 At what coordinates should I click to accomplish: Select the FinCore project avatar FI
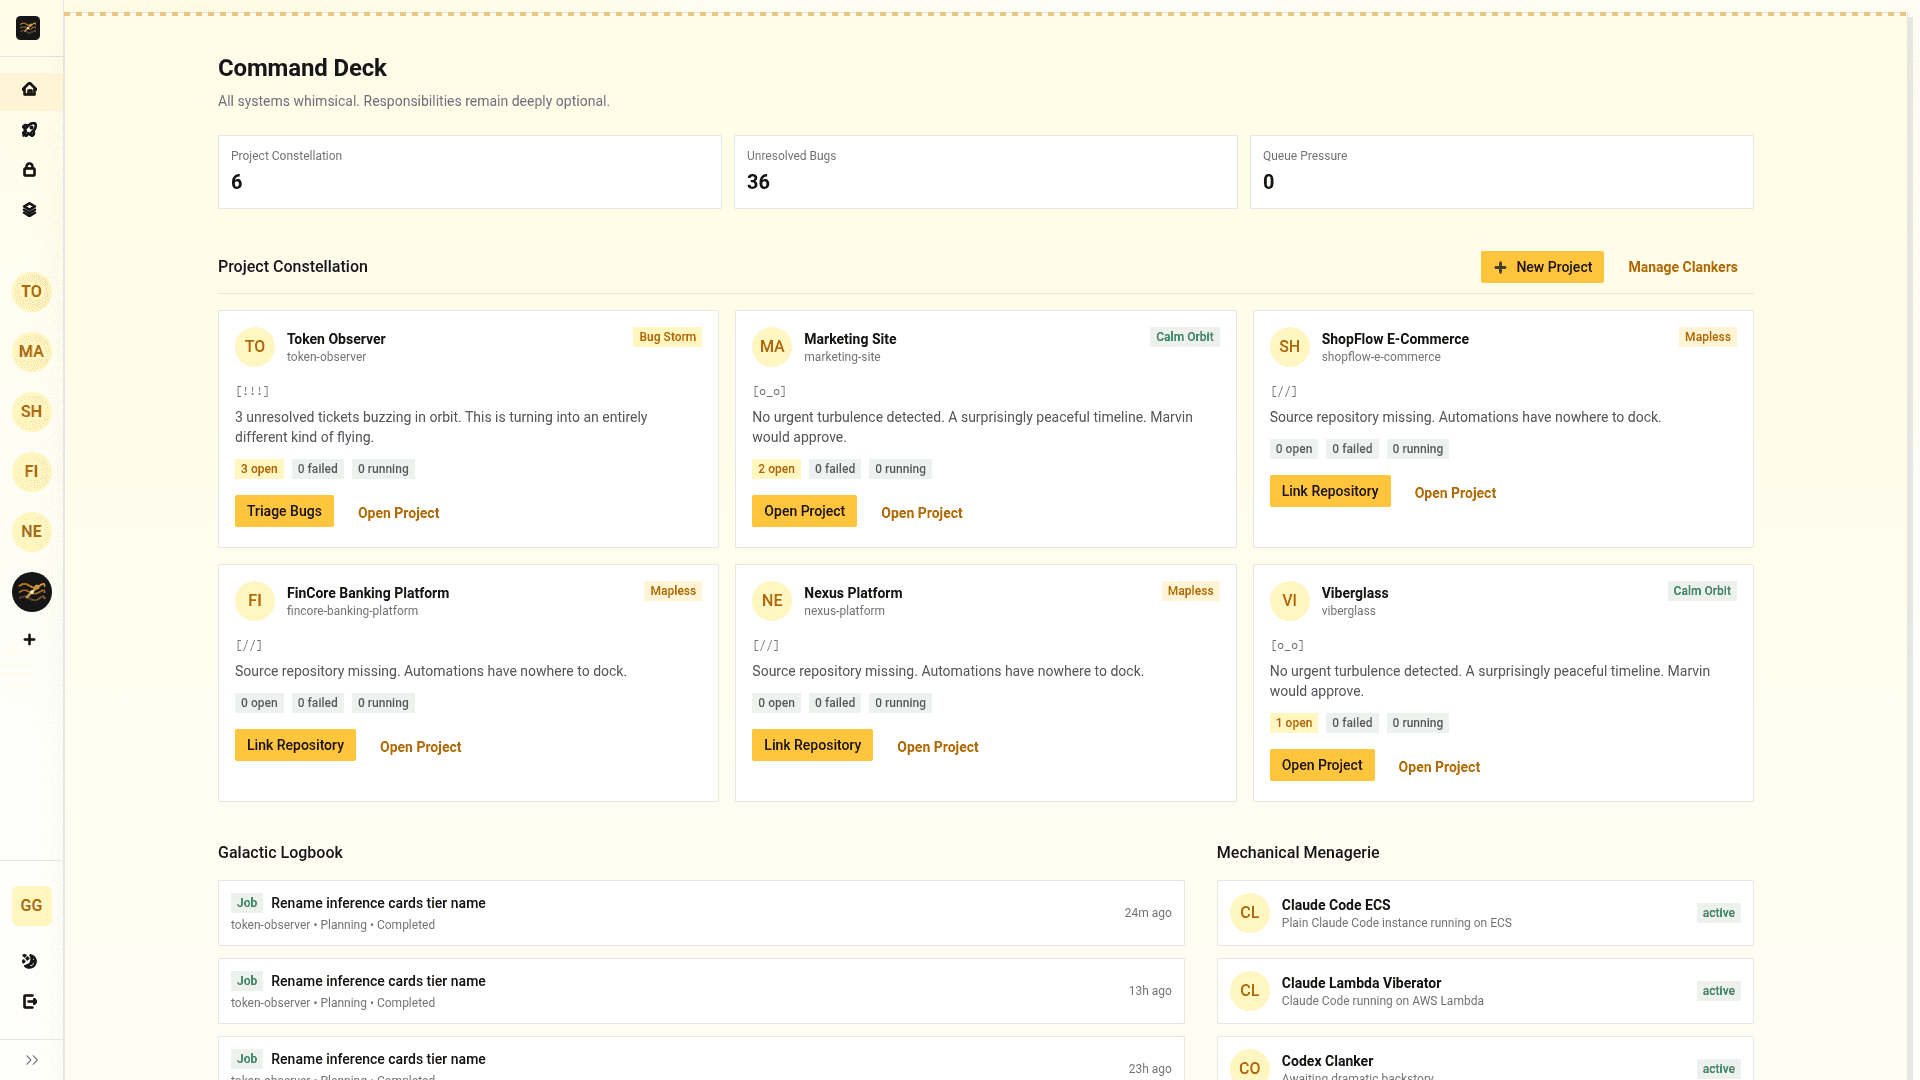[31, 471]
